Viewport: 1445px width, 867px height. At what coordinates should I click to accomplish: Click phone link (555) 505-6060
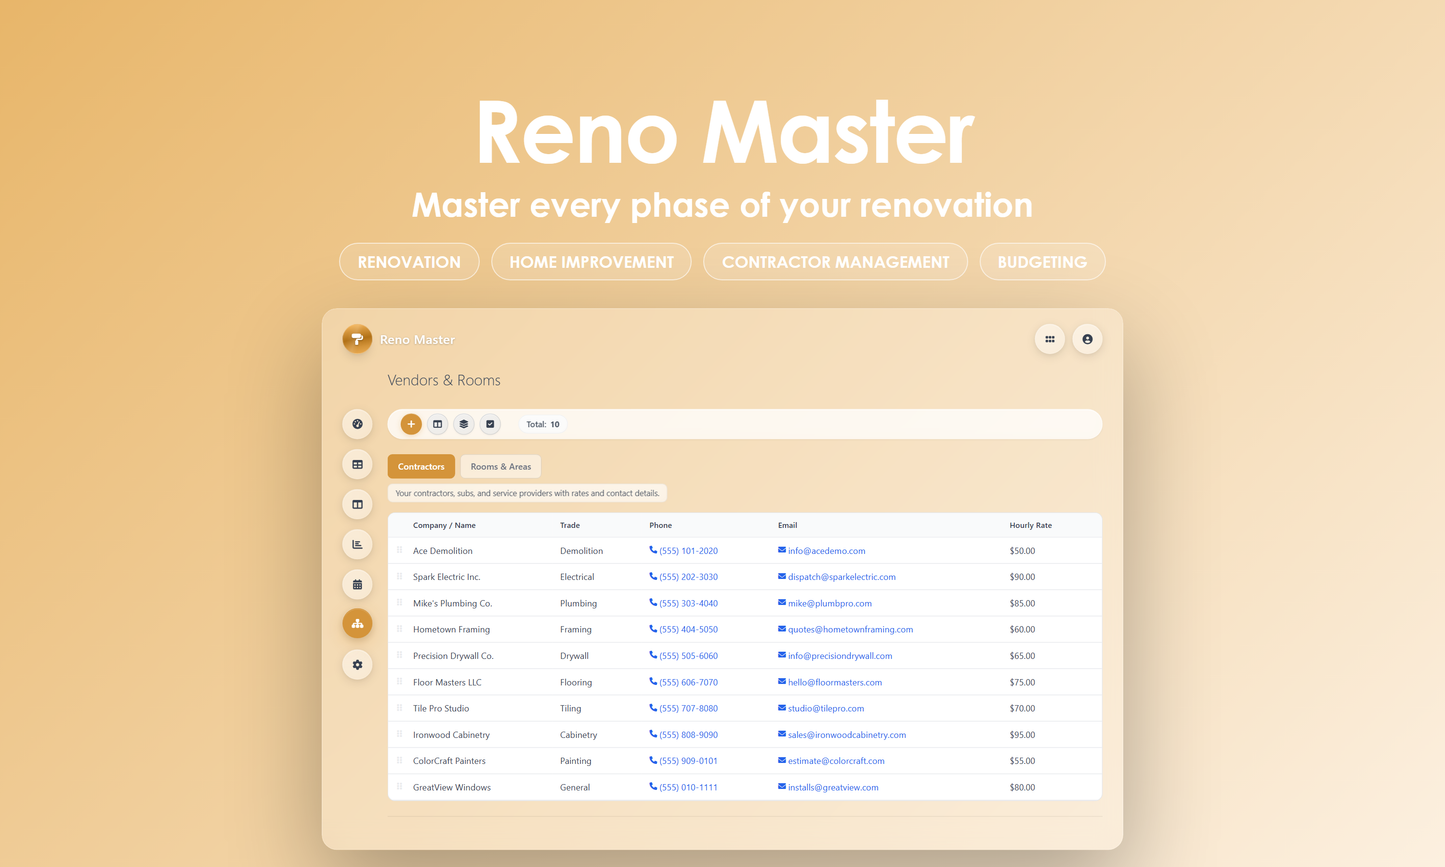(684, 656)
